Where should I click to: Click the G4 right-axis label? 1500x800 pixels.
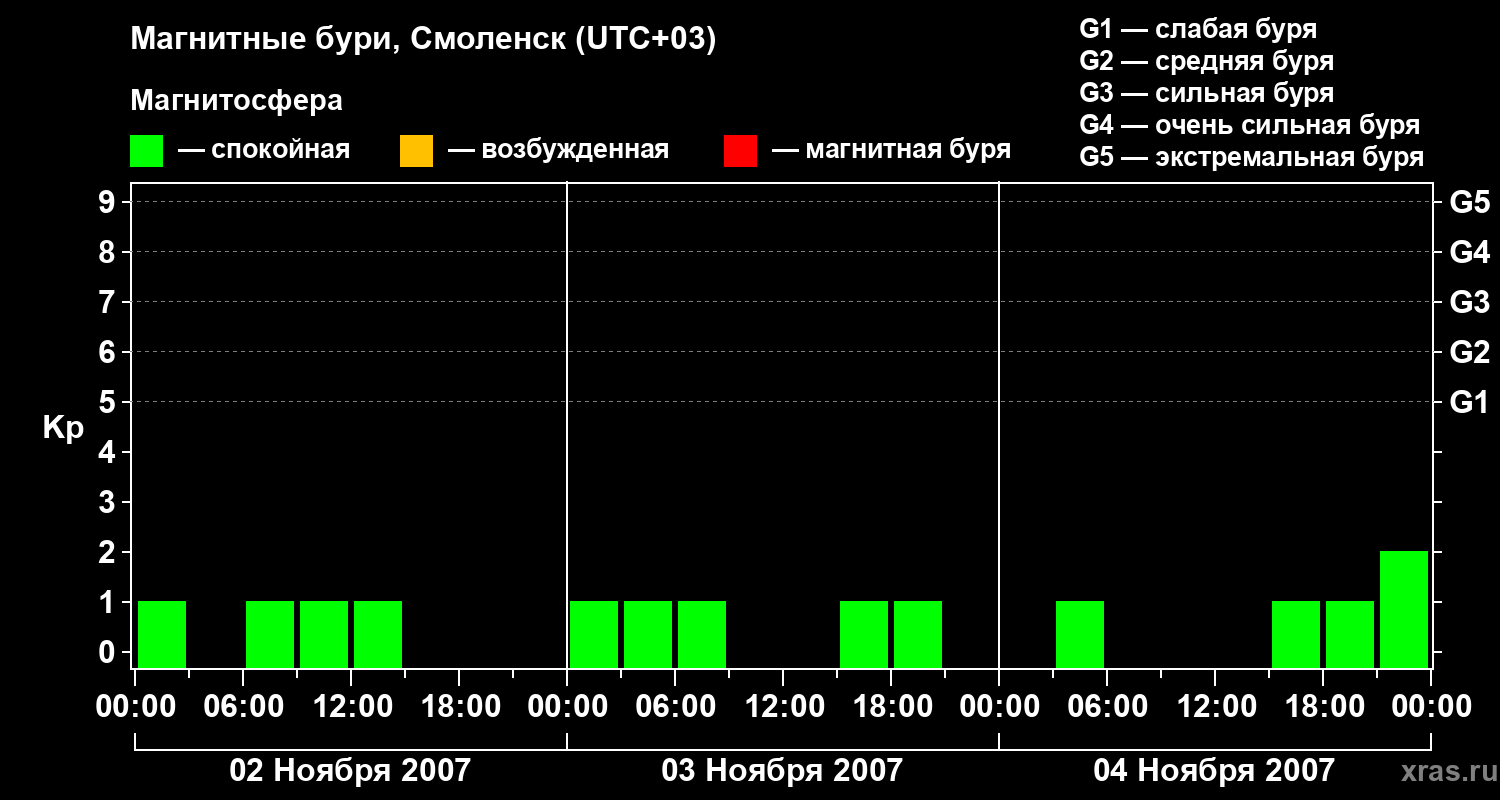[x=1469, y=252]
